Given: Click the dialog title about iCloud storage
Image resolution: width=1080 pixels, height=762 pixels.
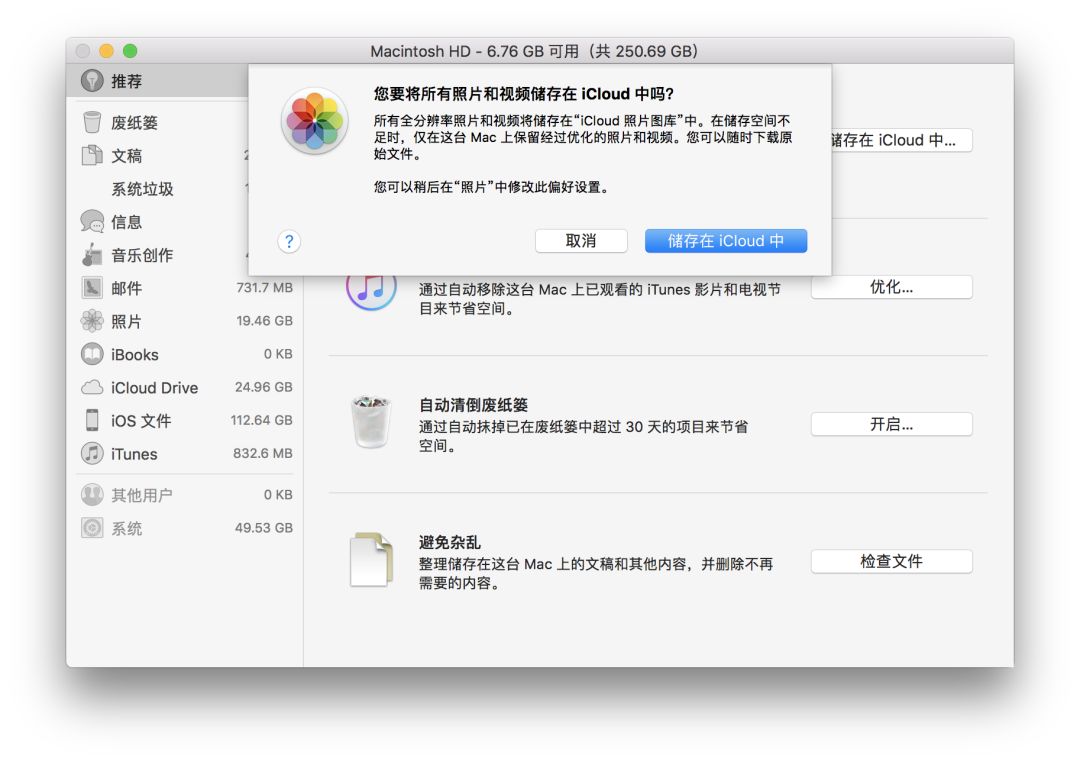Looking at the screenshot, I should (x=524, y=94).
